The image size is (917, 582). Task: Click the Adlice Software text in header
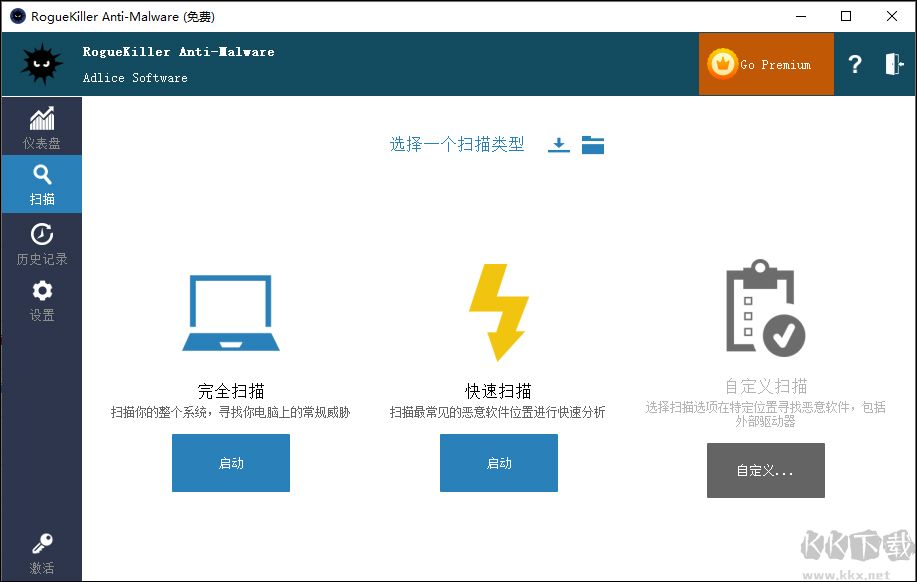coord(135,78)
